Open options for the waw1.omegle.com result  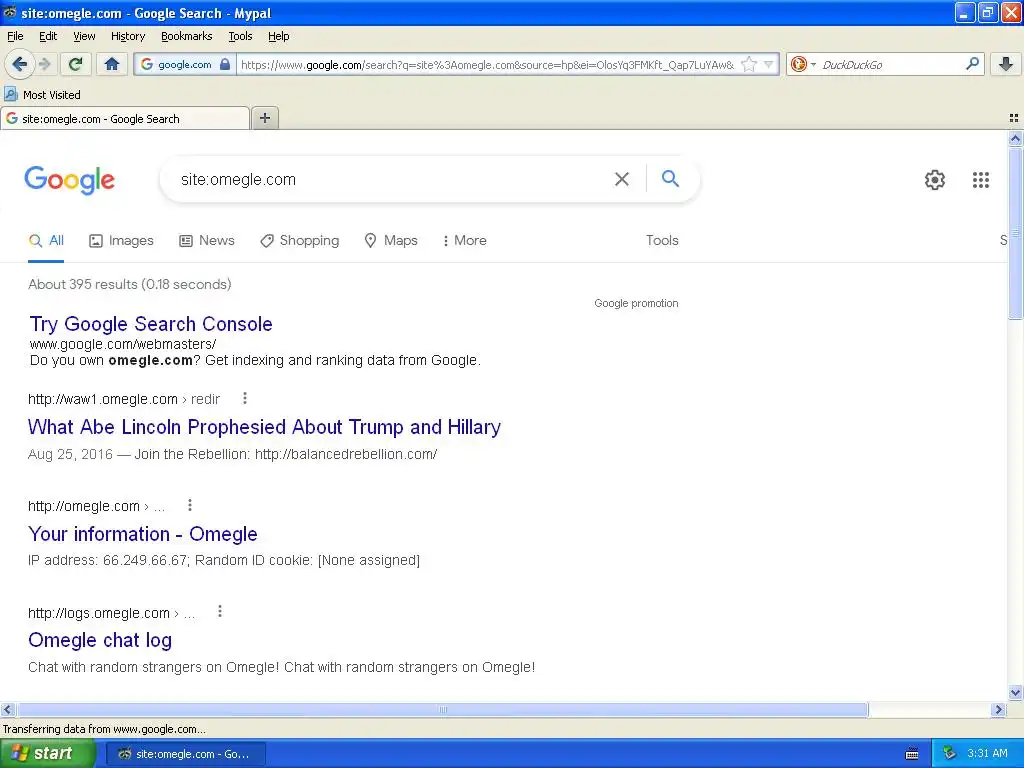click(245, 398)
